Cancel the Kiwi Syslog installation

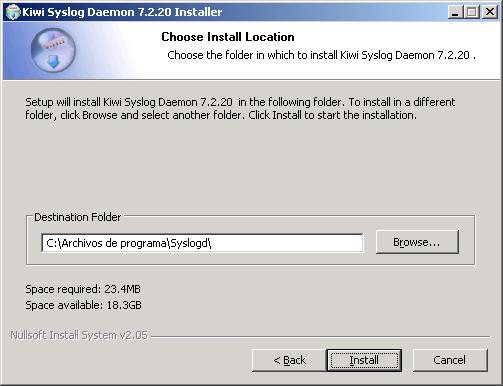tap(450, 360)
